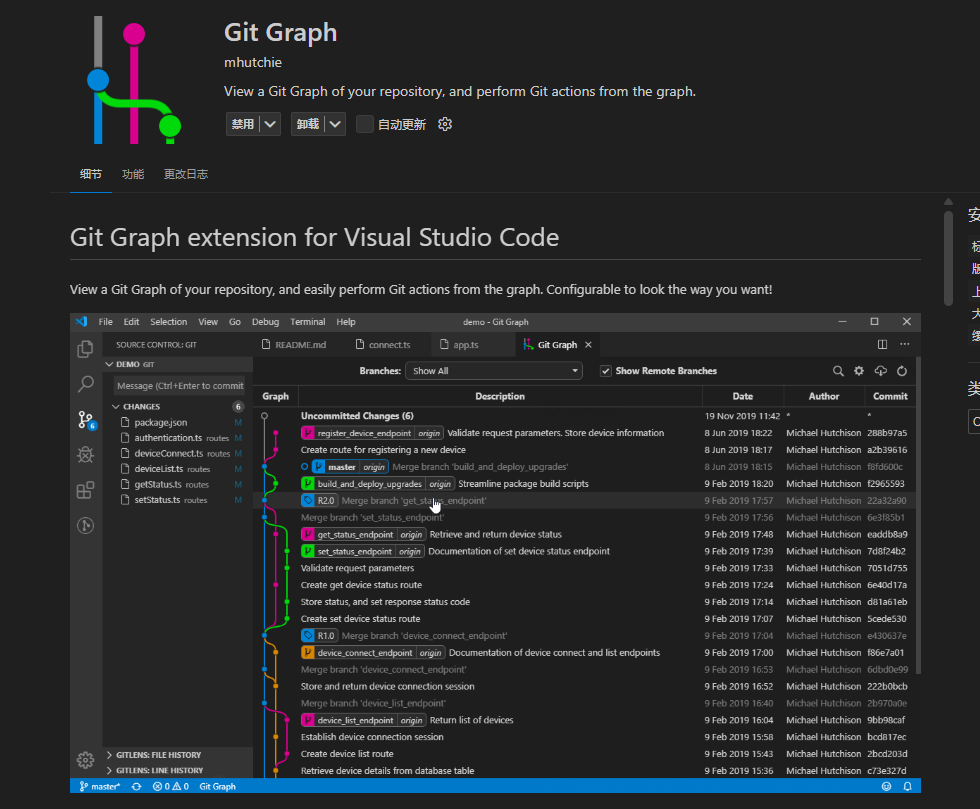This screenshot has height=809, width=980.
Task: Select the Uncommitted Changes (6) row
Action: click(x=584, y=416)
